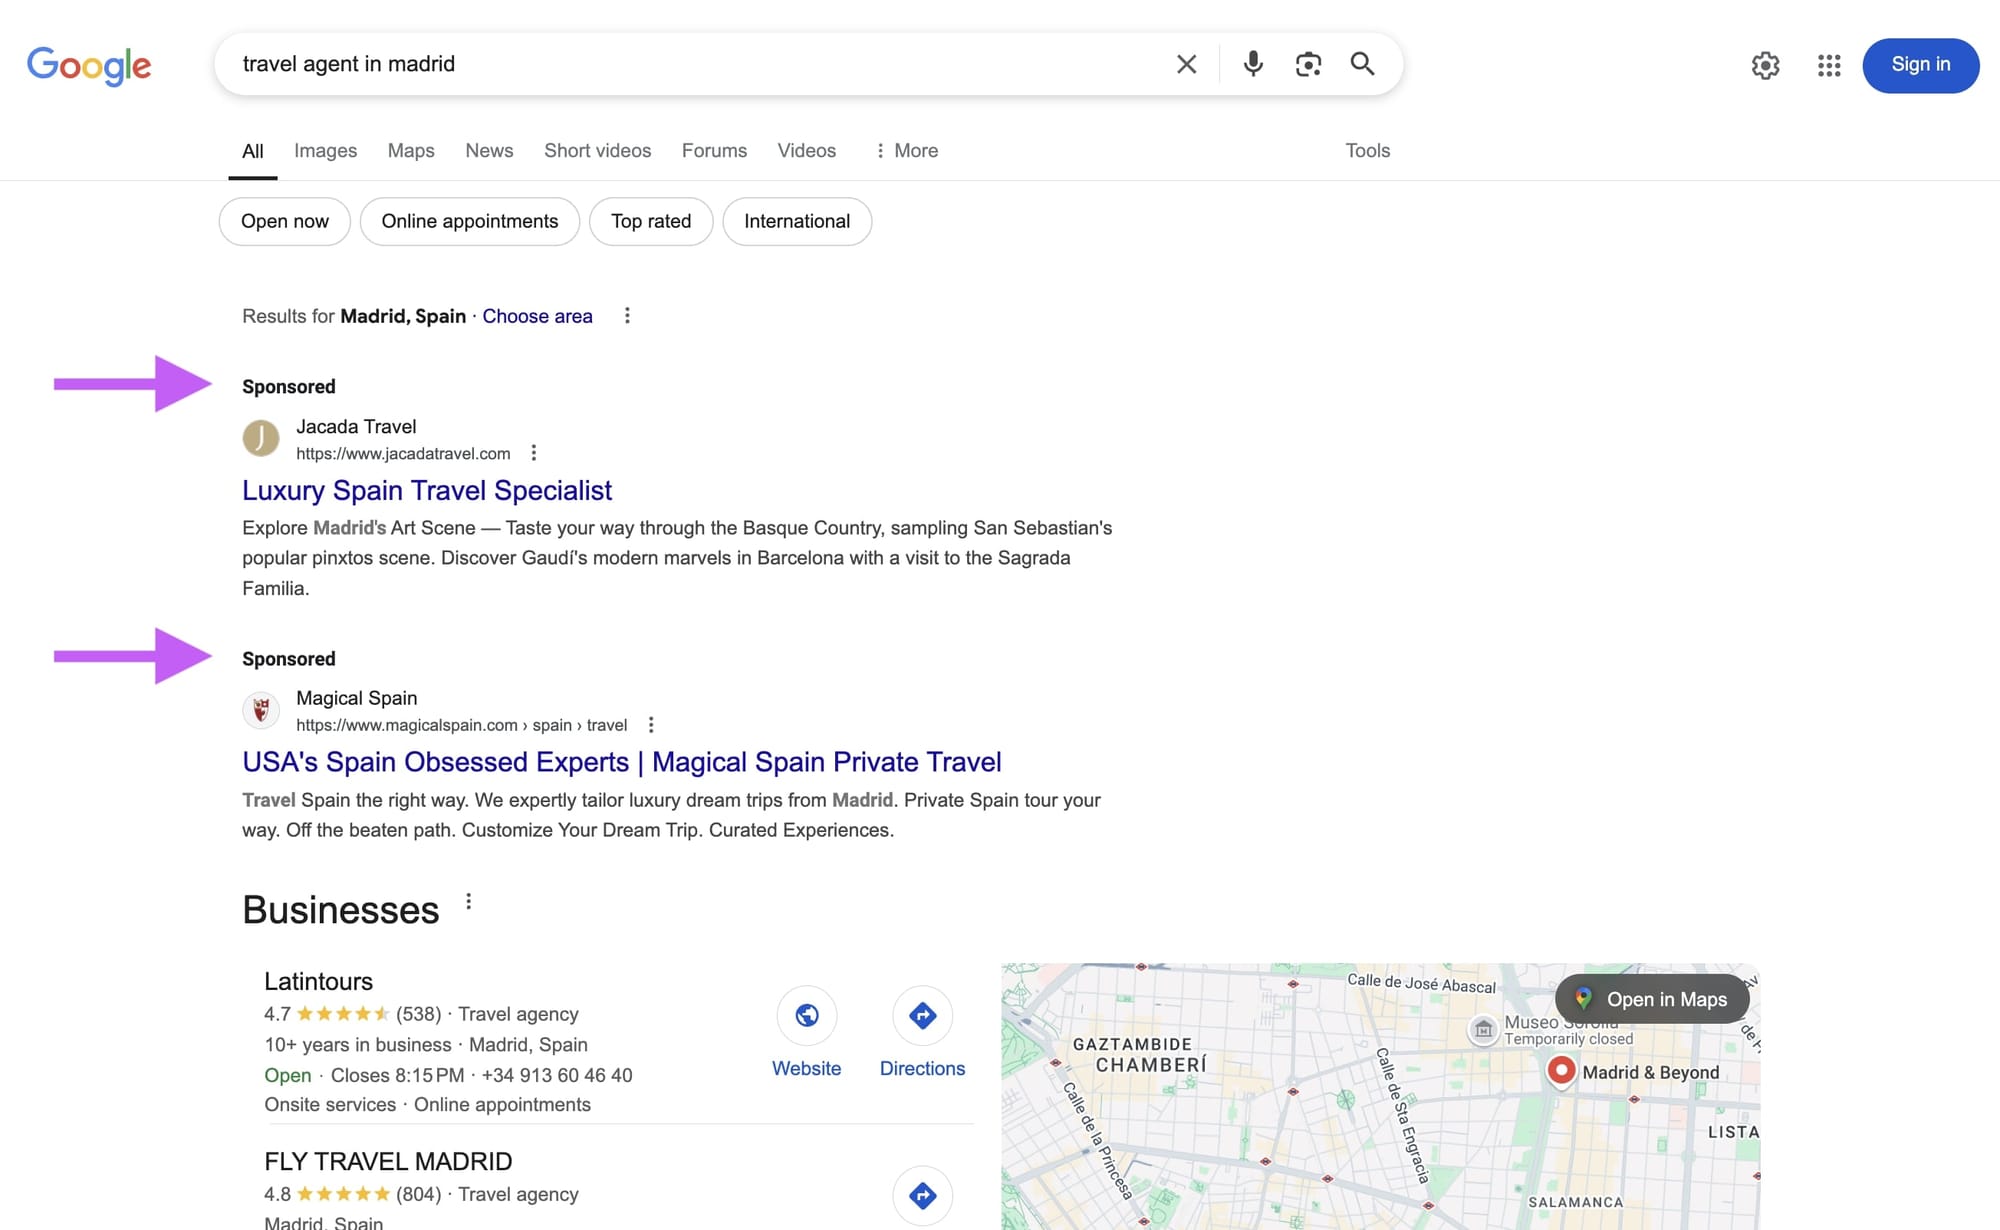2000x1230 pixels.
Task: Open the three-dot menu for Jacada Travel ad
Action: [x=534, y=452]
